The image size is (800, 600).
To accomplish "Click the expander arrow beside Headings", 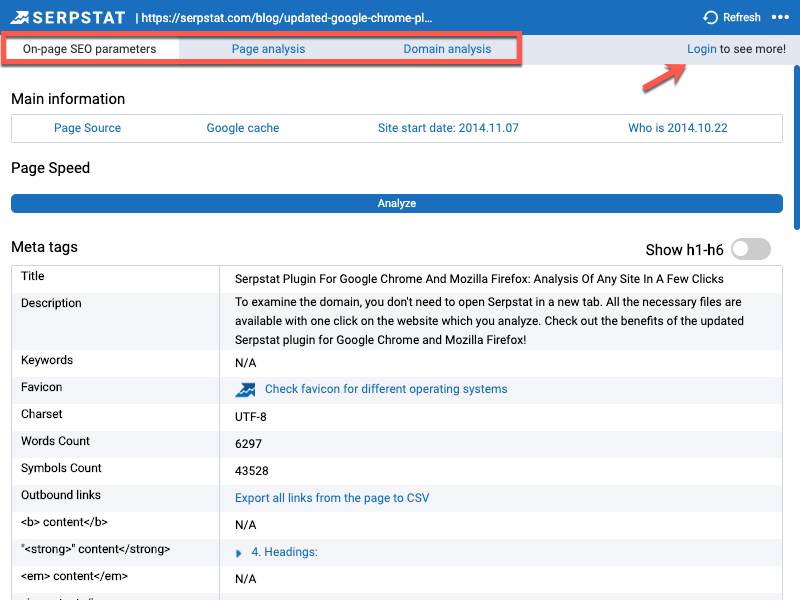I will coord(237,552).
